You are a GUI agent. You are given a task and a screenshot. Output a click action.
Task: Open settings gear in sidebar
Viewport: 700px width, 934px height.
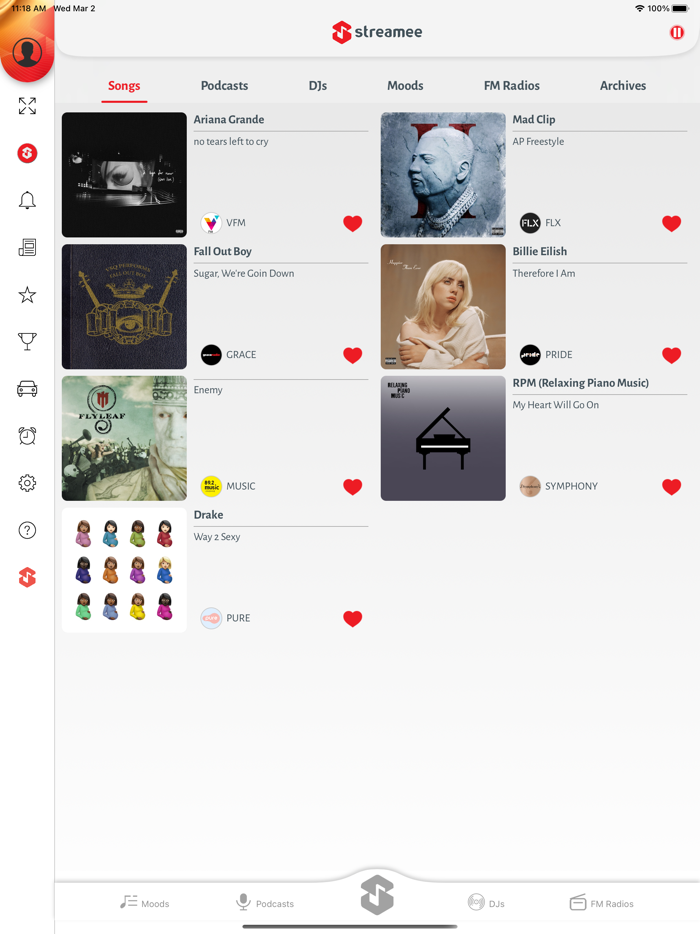(x=27, y=483)
